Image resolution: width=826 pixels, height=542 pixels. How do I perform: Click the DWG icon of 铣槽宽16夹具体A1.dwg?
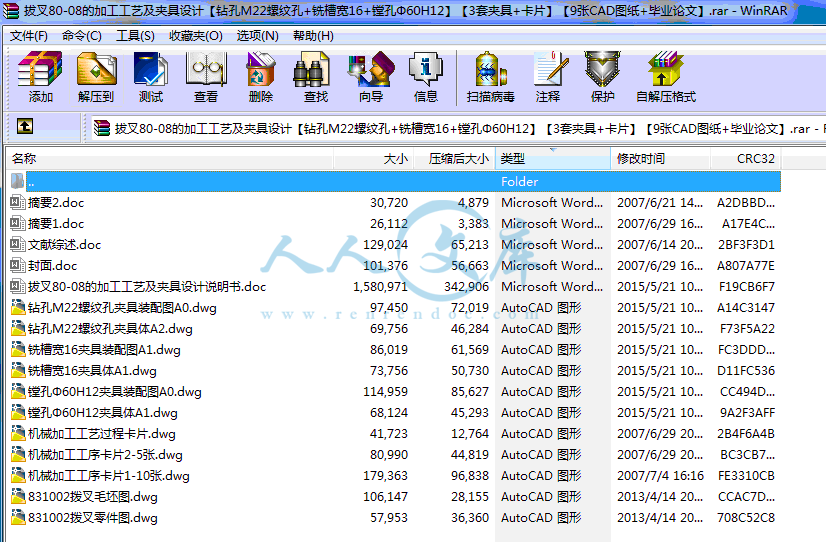18,370
